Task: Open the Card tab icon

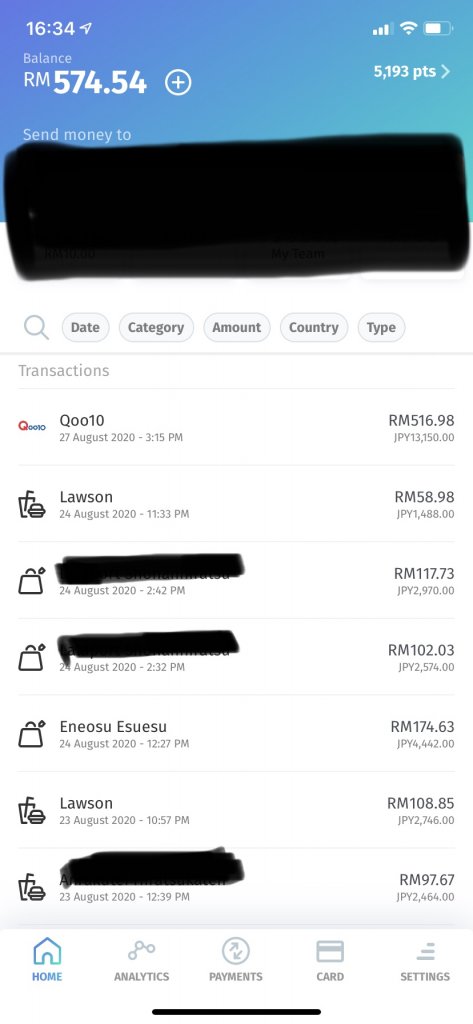Action: tap(330, 951)
